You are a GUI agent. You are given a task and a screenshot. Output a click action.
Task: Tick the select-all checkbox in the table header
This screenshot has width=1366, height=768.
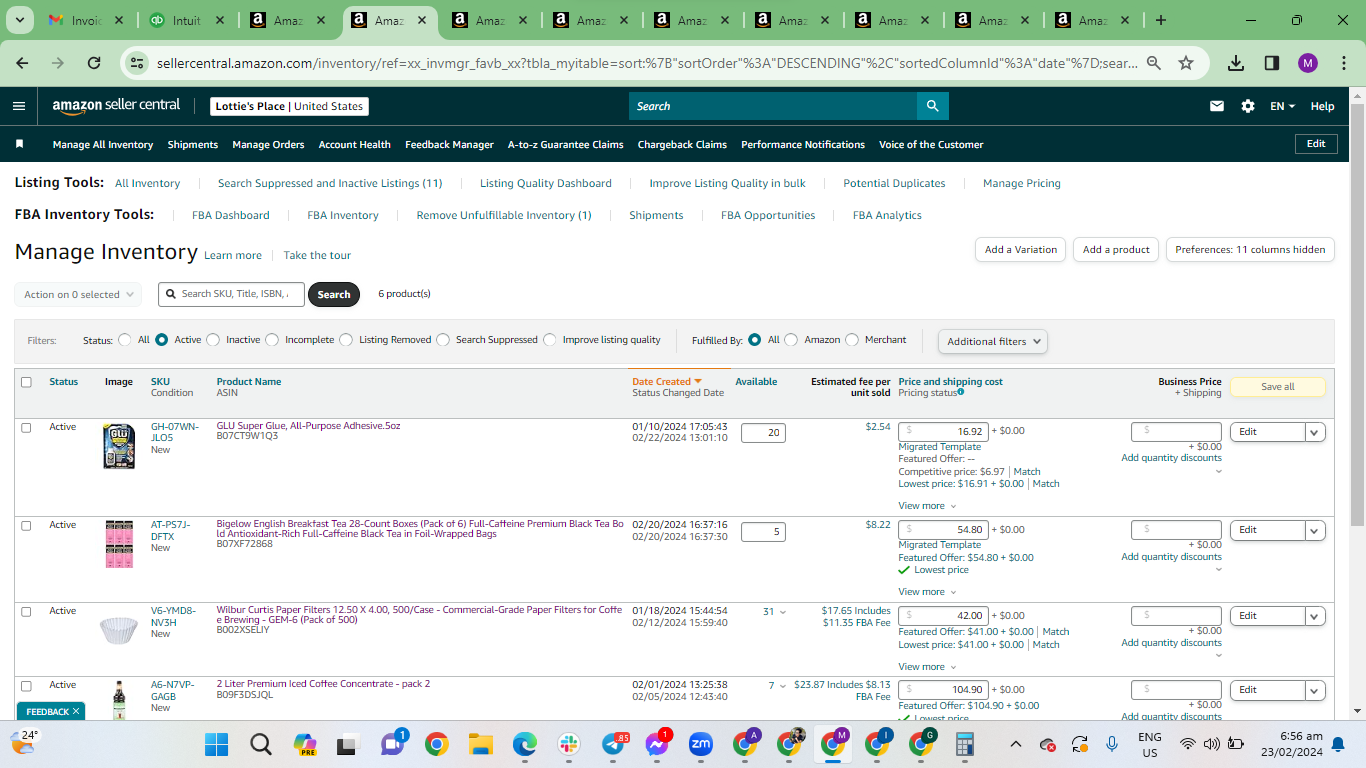click(x=26, y=382)
